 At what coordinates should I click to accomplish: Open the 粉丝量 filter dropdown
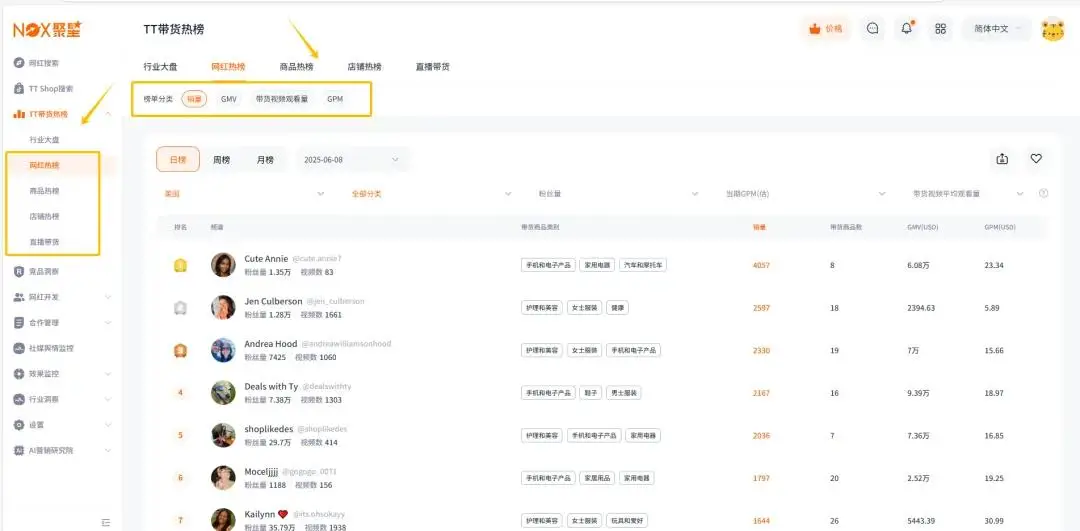coord(618,194)
